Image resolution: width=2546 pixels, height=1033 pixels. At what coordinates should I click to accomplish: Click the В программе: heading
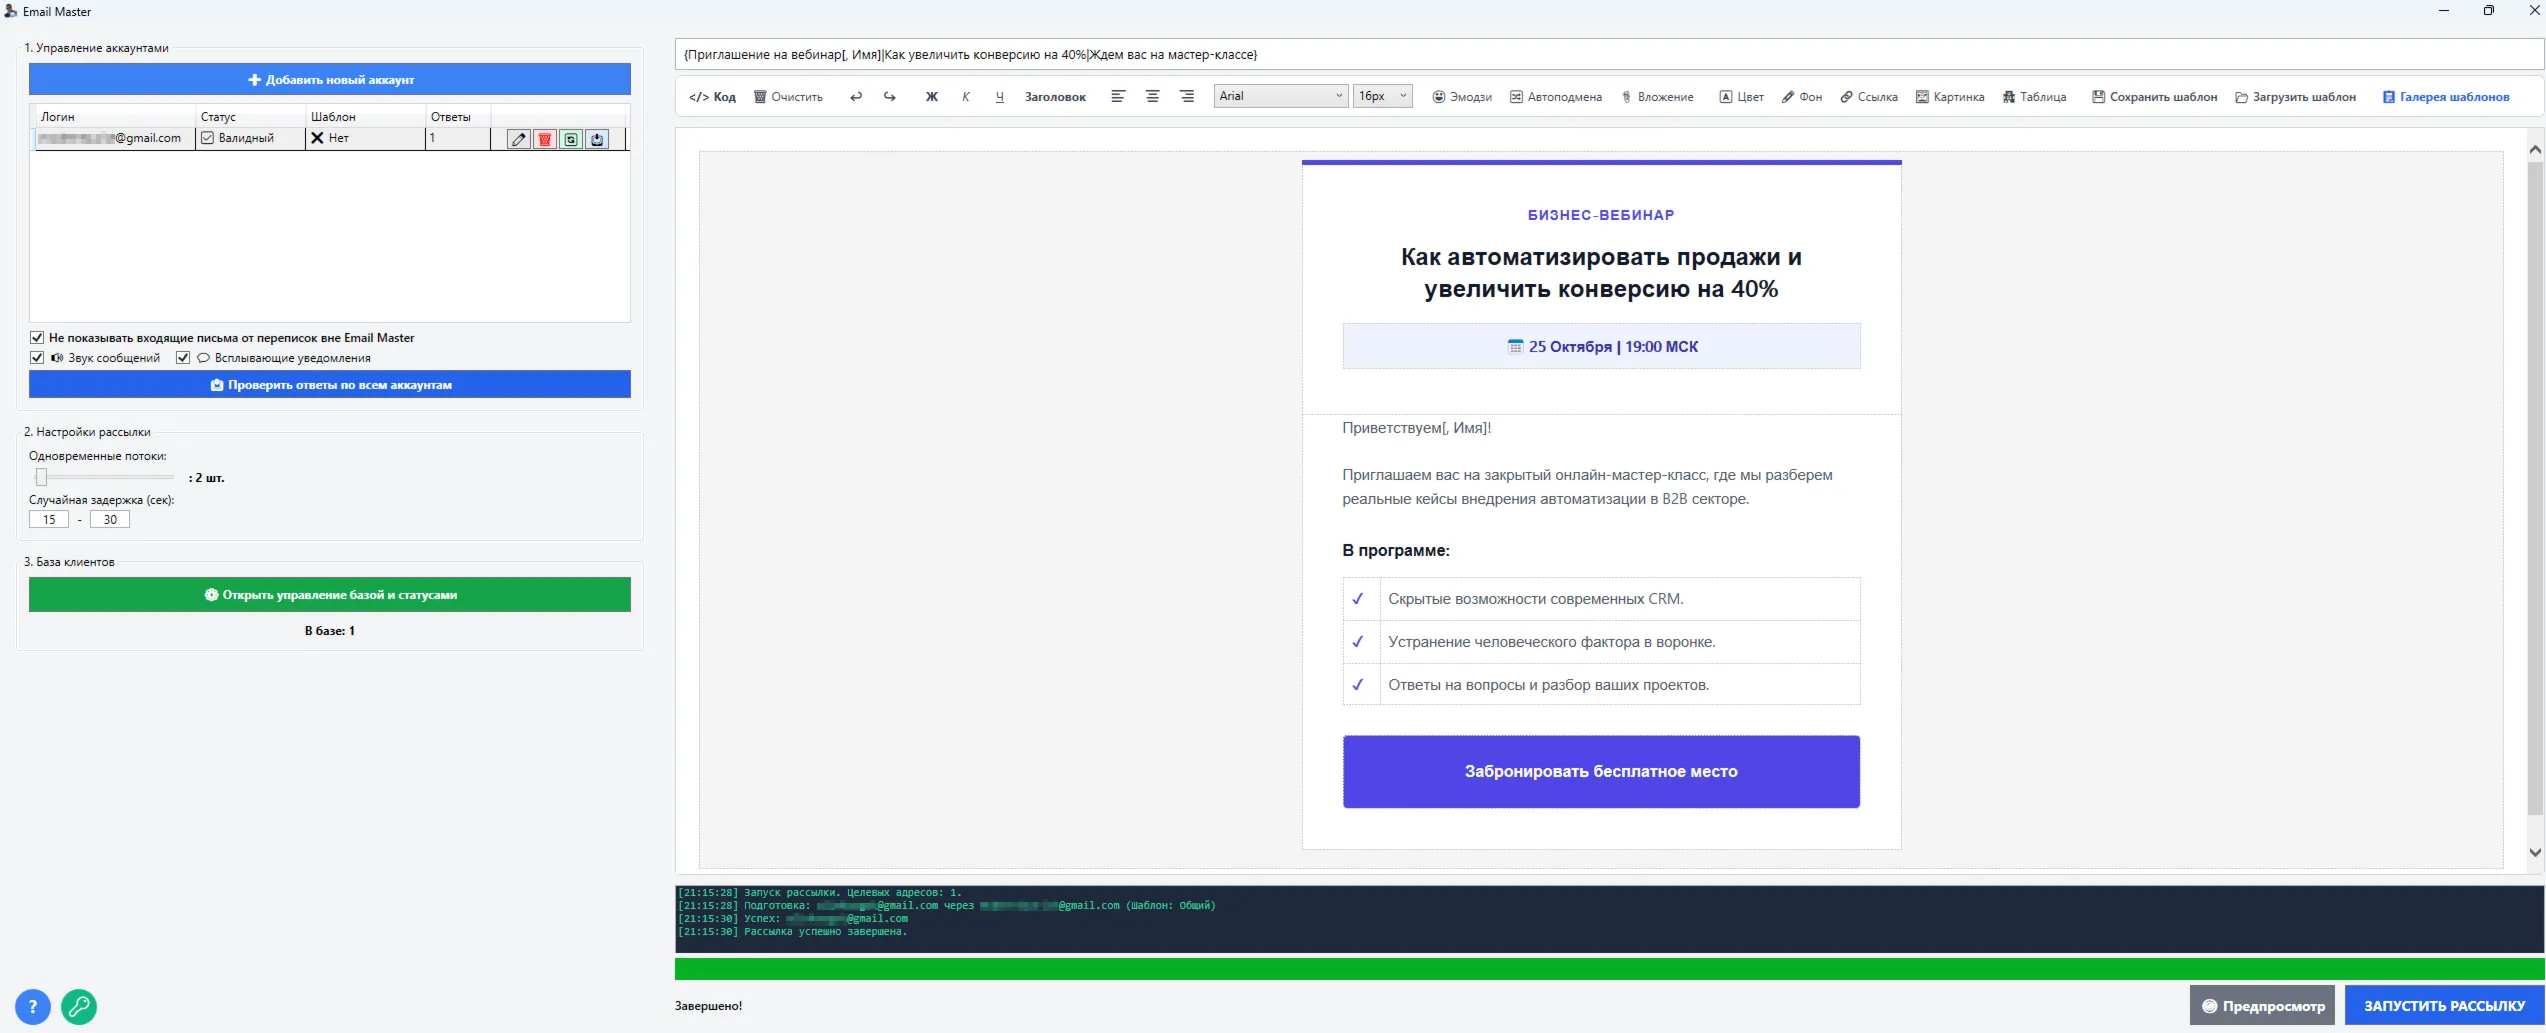[1396, 550]
